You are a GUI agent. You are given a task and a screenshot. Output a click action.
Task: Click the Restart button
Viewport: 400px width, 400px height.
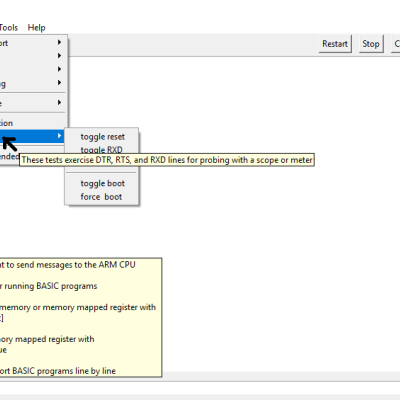click(x=335, y=44)
